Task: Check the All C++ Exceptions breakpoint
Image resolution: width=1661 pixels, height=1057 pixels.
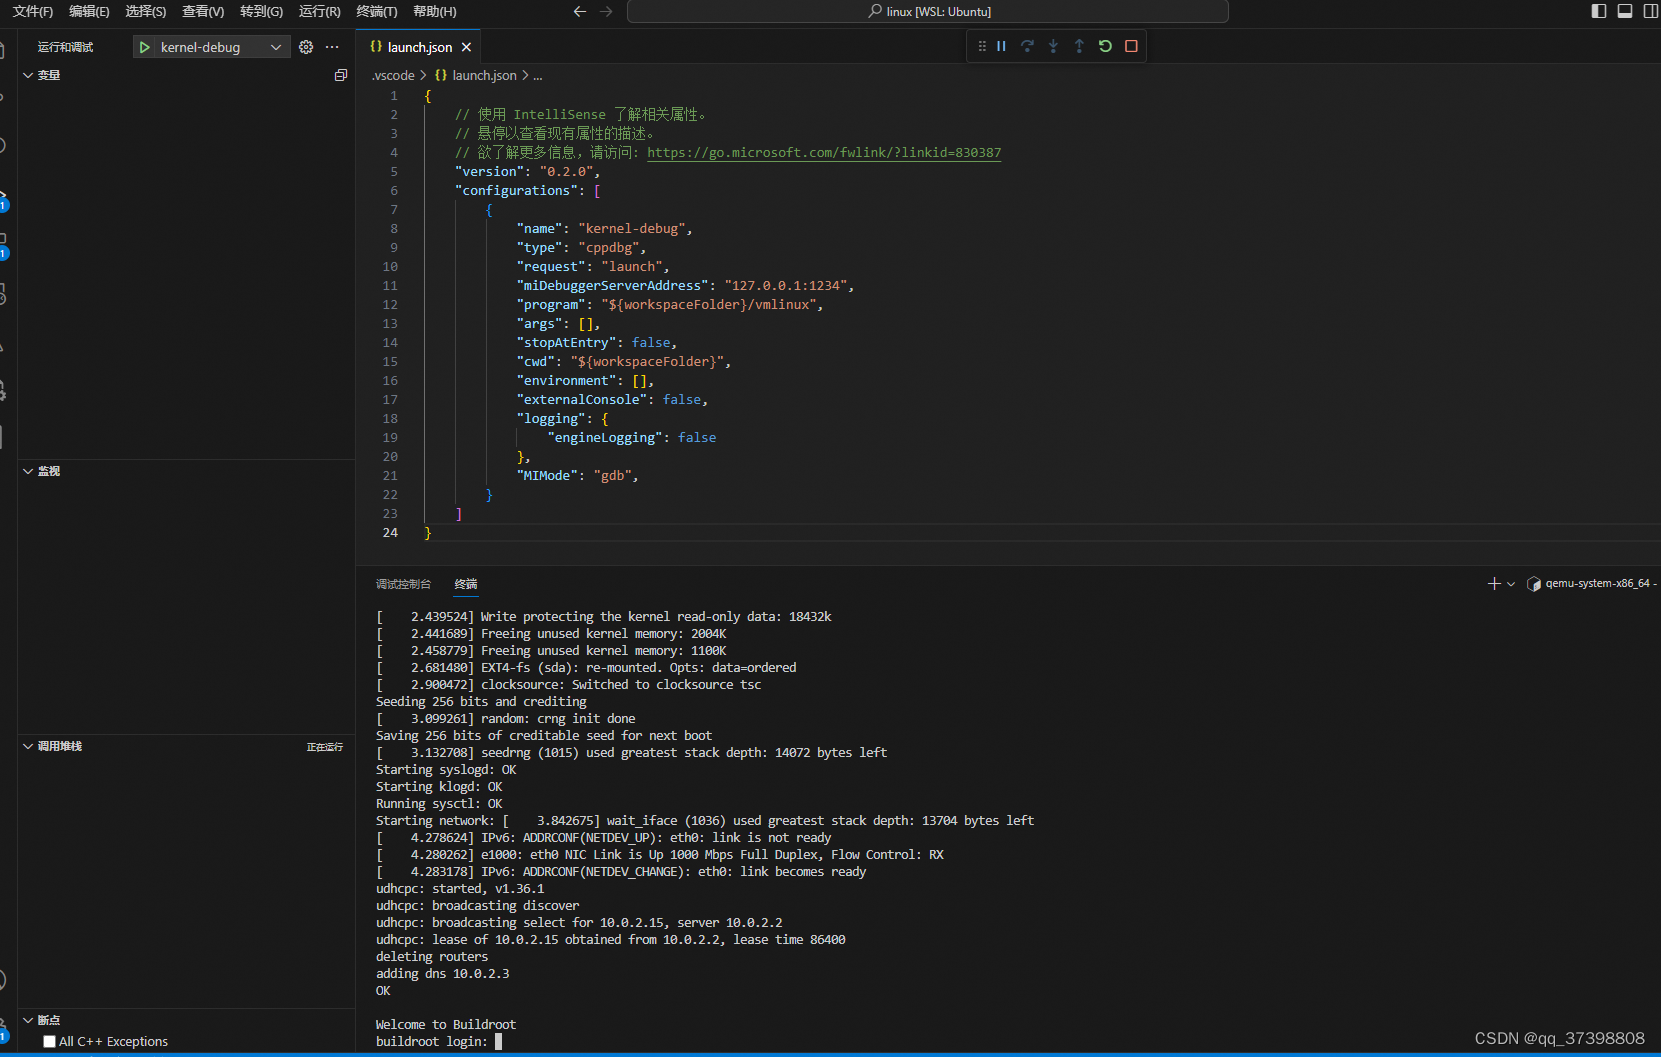Action: coord(49,1041)
